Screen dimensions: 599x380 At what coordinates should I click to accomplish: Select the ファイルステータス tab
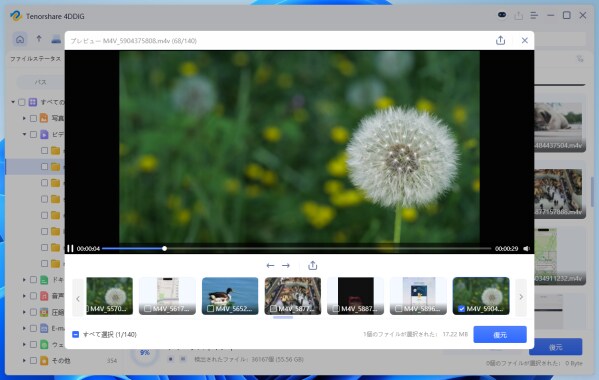[36, 59]
